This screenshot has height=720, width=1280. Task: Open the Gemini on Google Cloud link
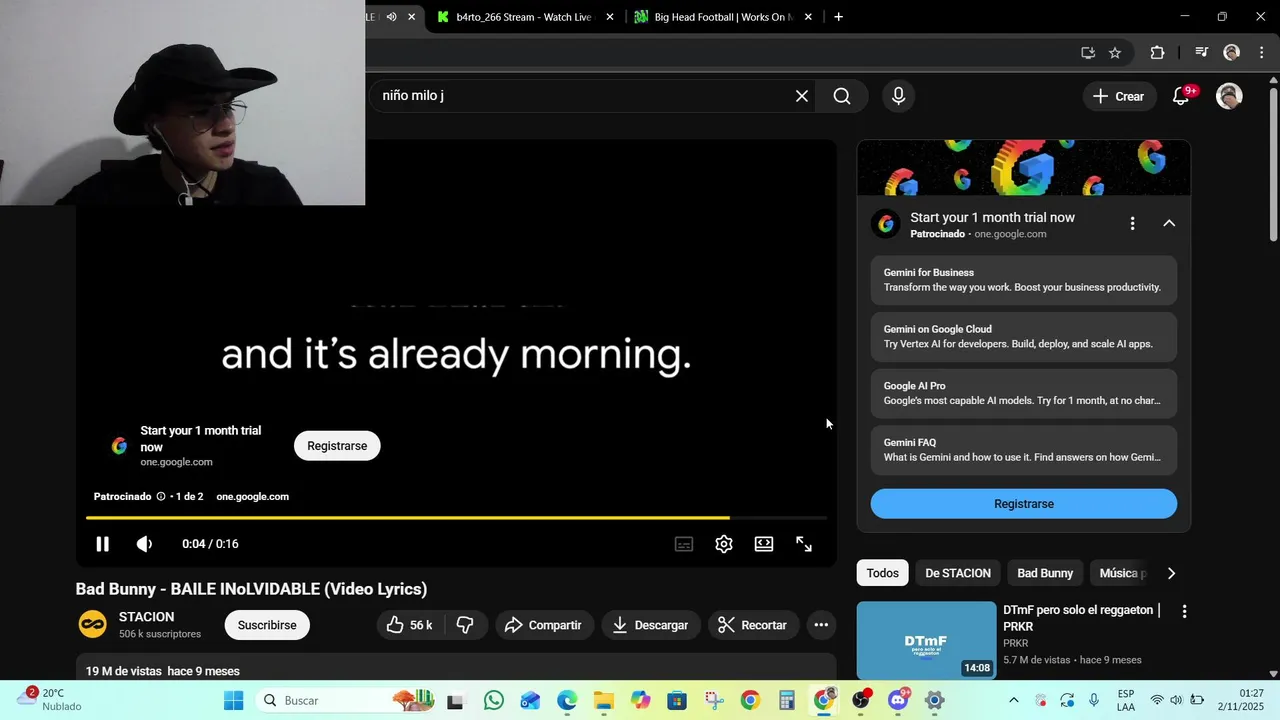pos(1023,336)
